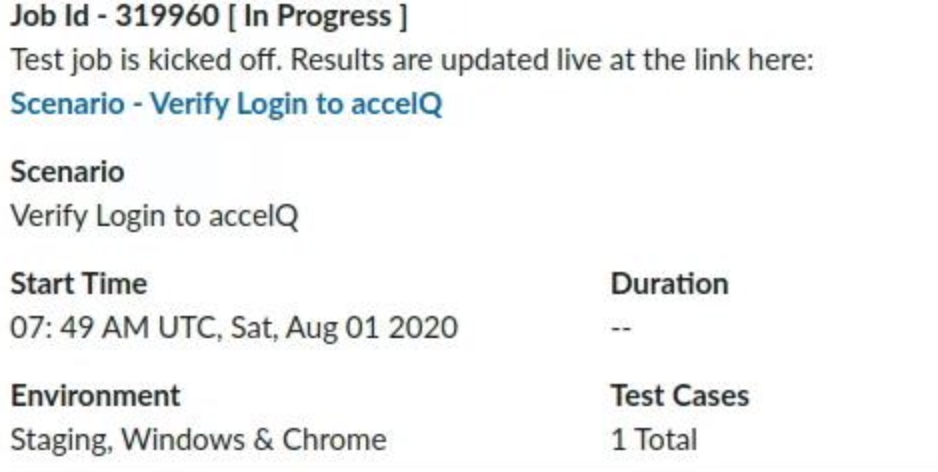Click the 'Test job is kicked off' sentence
The height and width of the screenshot is (472, 938).
pos(146,60)
